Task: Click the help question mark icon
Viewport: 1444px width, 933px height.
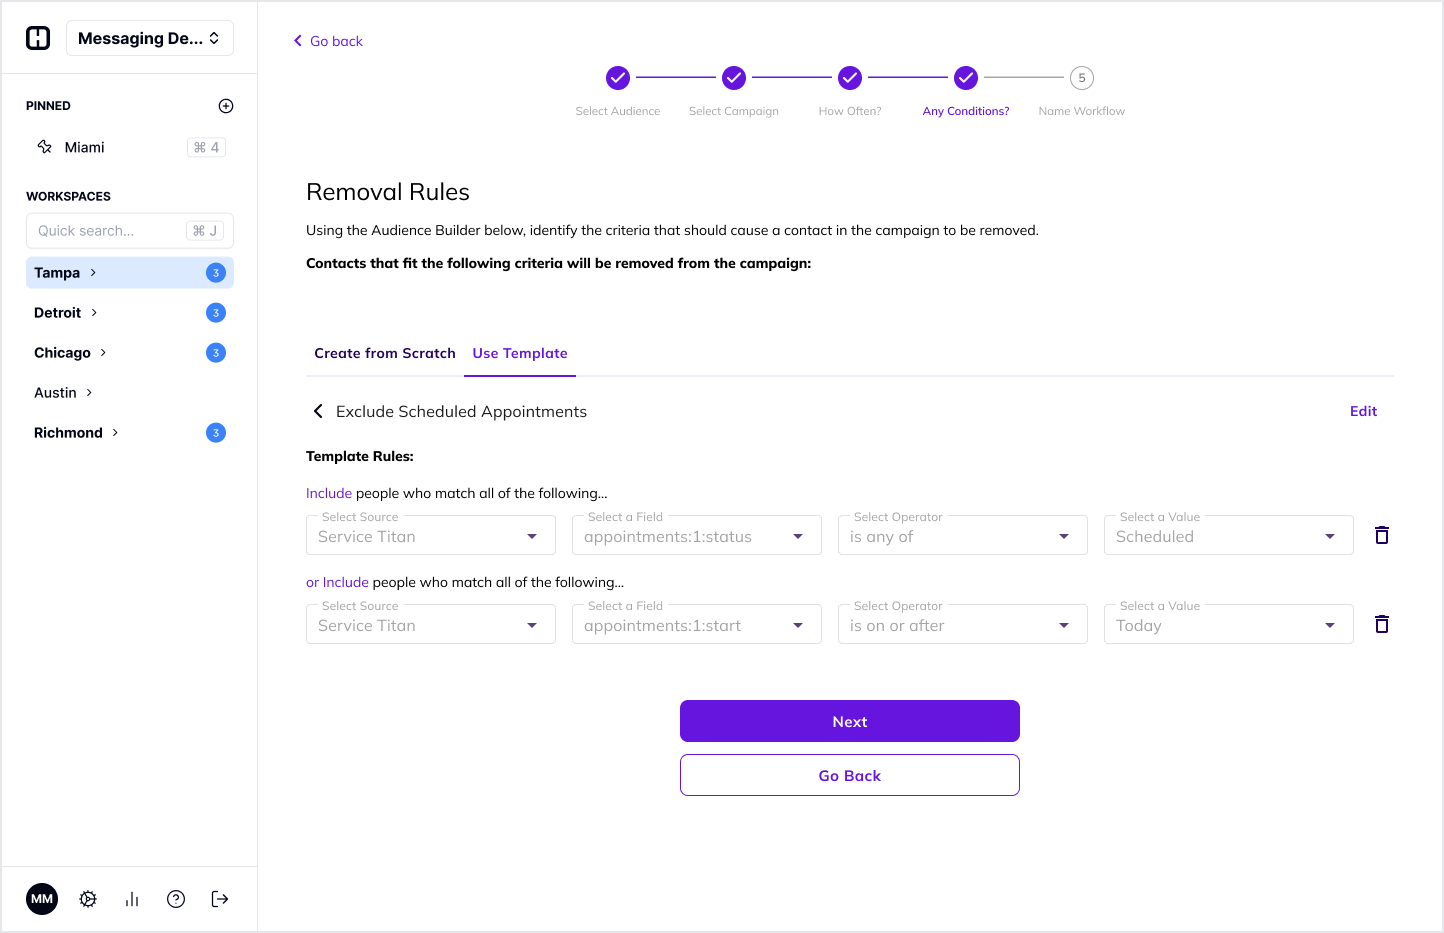Action: point(176,899)
